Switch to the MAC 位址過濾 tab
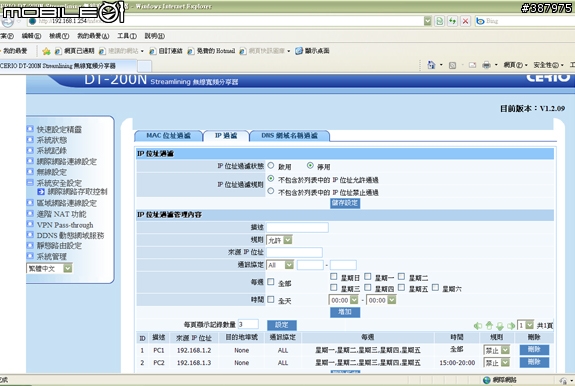This screenshot has height=386, width=575. pos(168,136)
